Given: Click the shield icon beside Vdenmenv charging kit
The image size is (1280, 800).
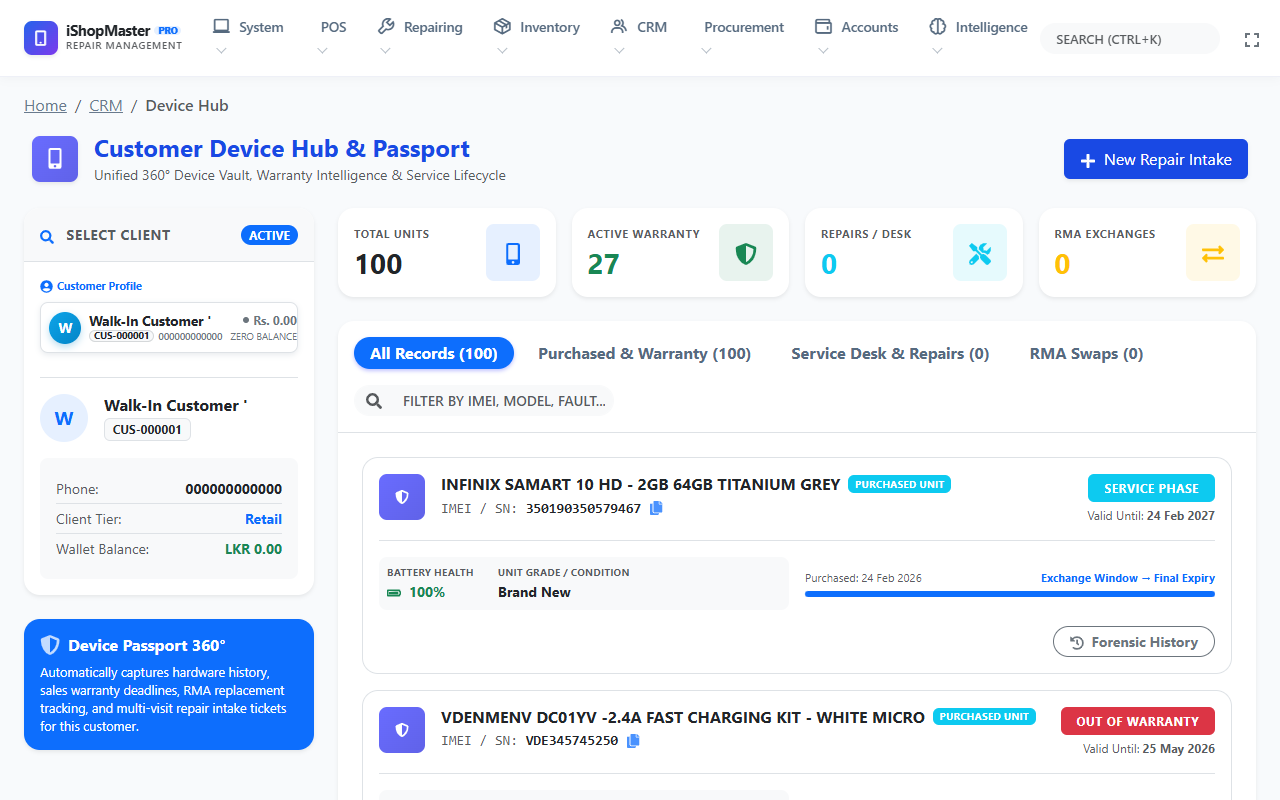Looking at the screenshot, I should (x=402, y=730).
